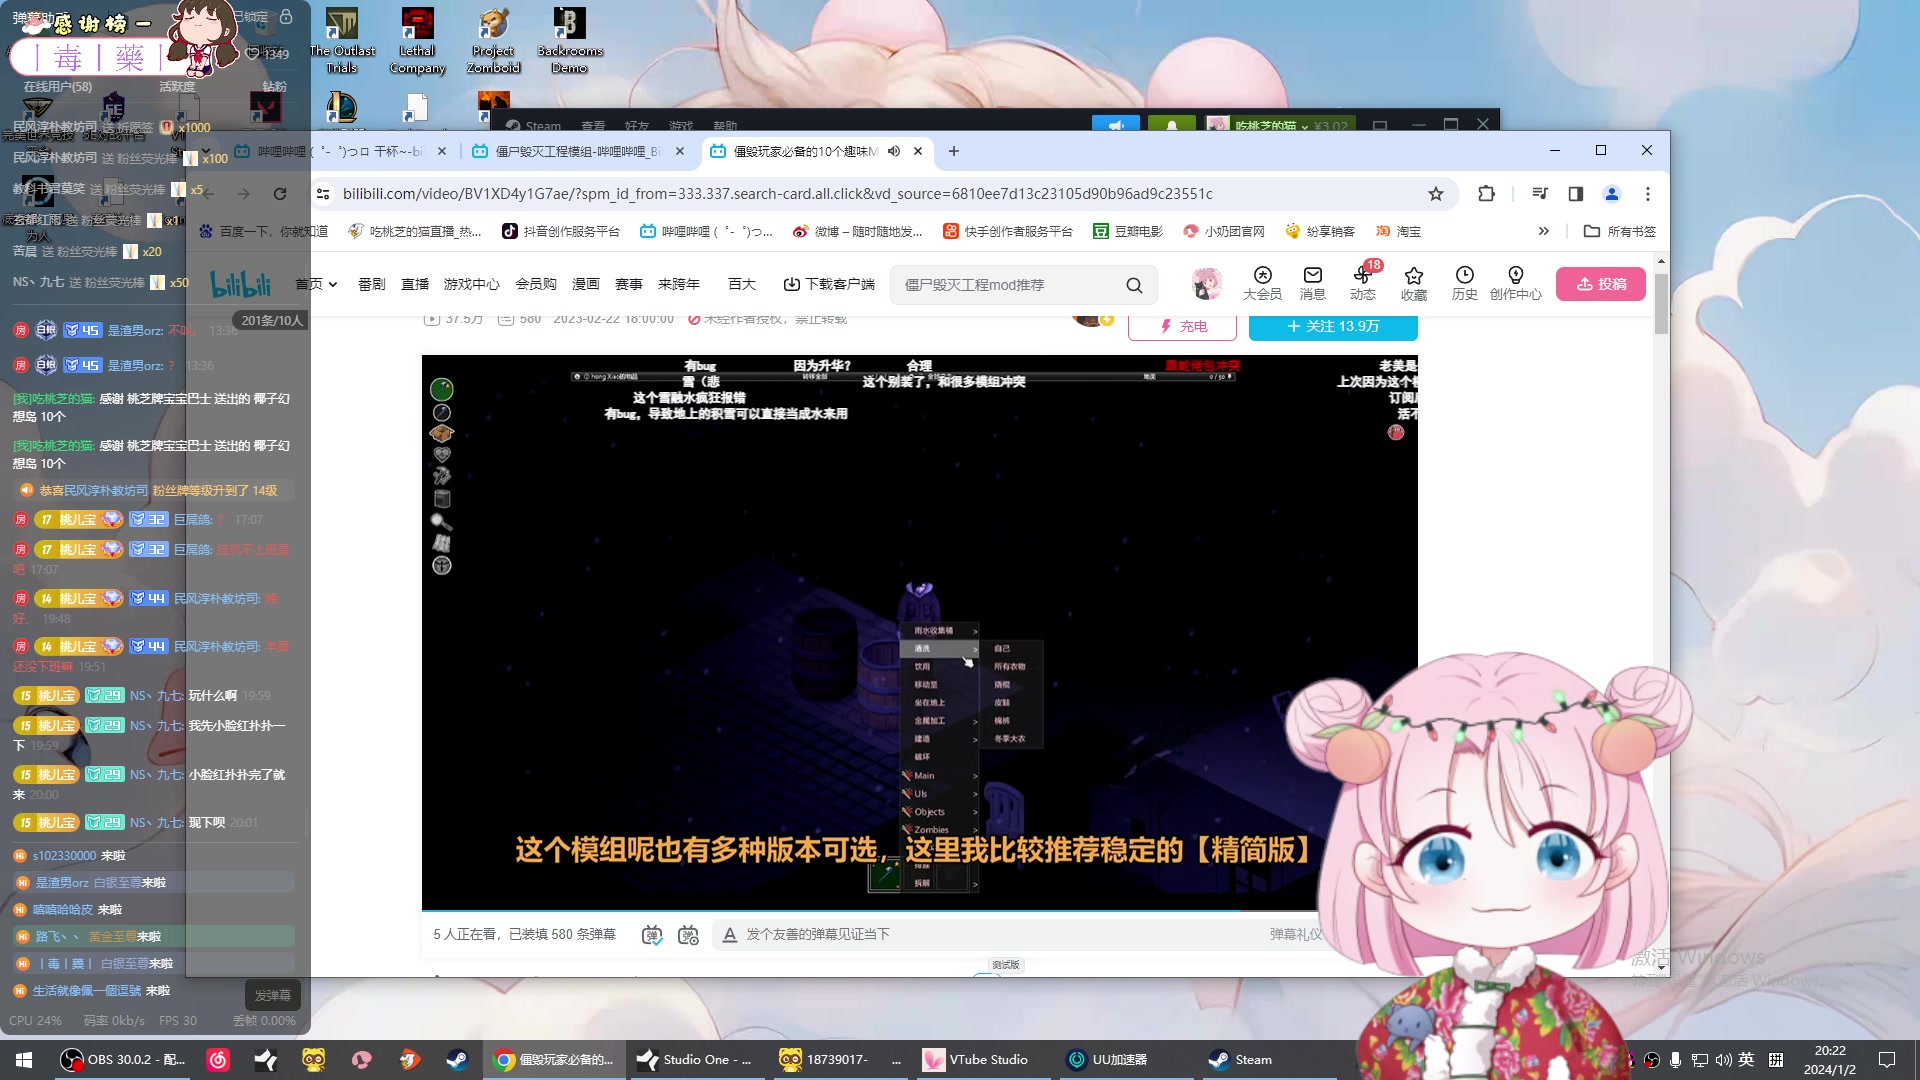Open the 动态 feed icon with badge 18
Viewport: 1920px width, 1080px height.
coord(1363,284)
